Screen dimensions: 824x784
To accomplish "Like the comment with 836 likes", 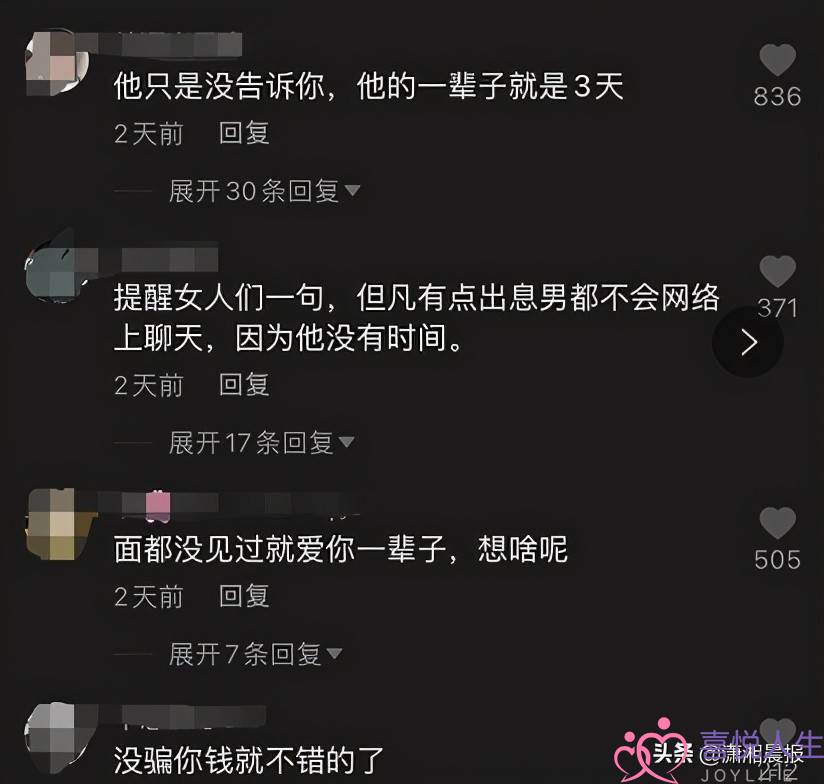I will [777, 60].
